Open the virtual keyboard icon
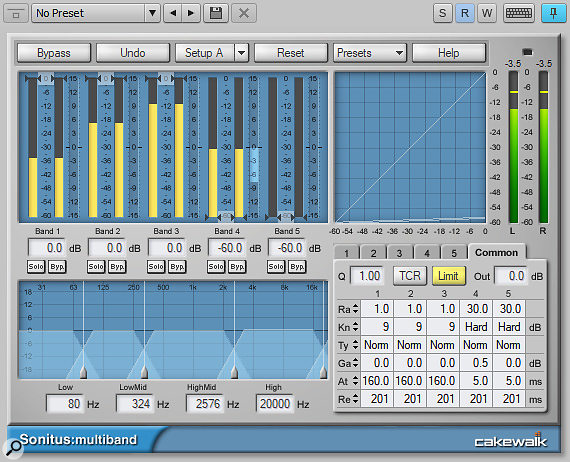Viewport: 570px width, 462px height. [519, 13]
